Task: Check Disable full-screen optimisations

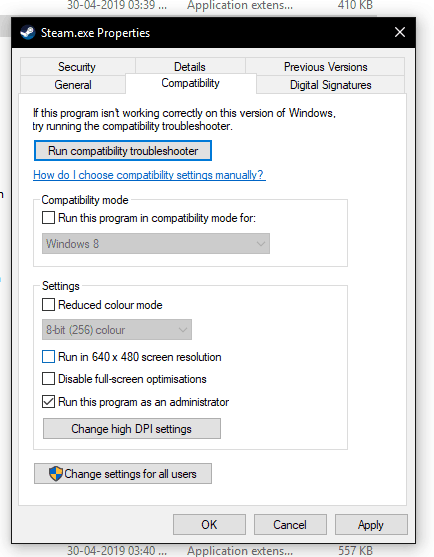Action: click(48, 379)
